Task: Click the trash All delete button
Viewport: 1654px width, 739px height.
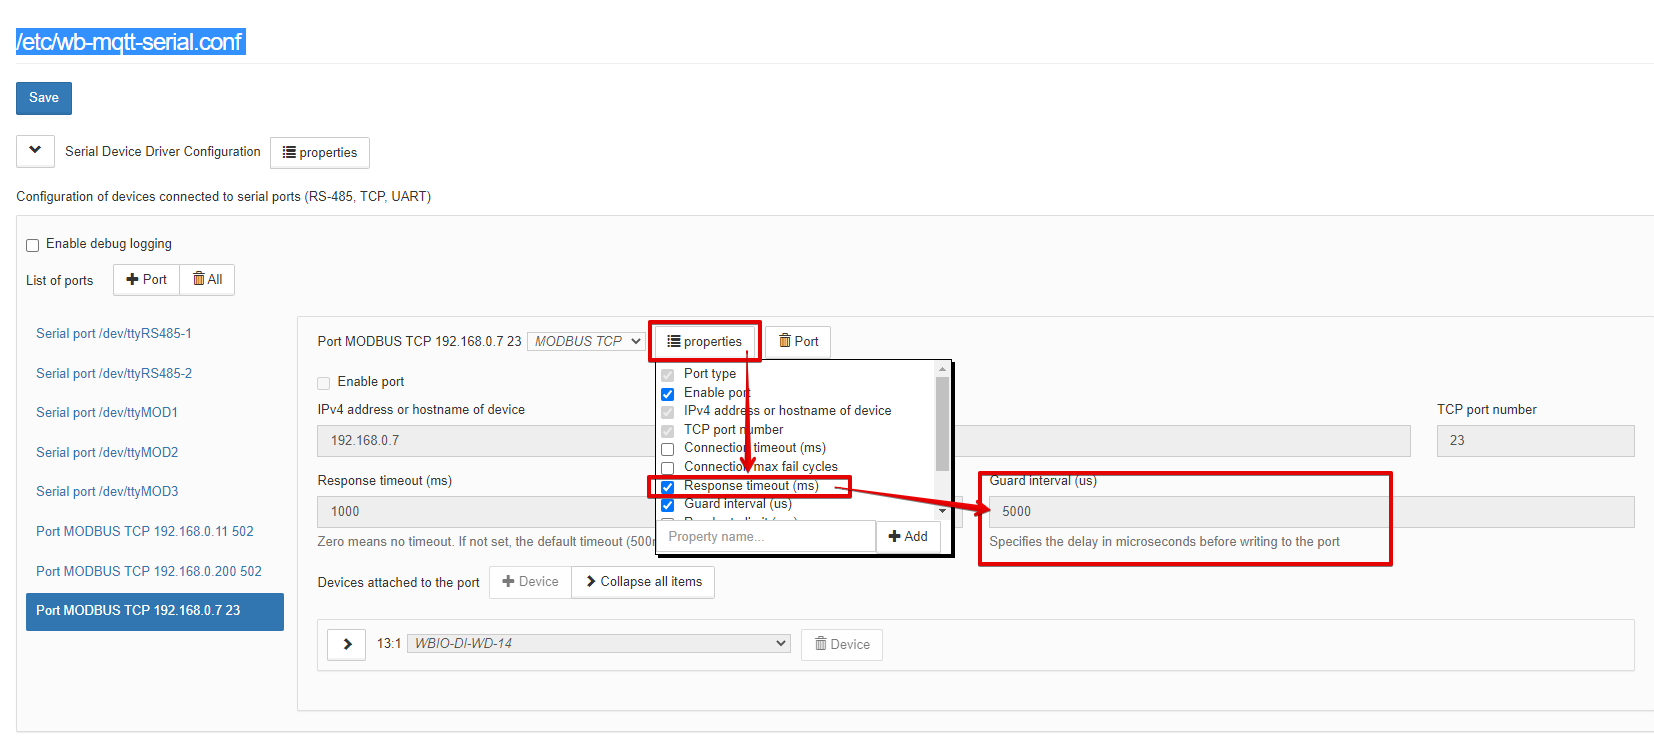Action: 207,280
